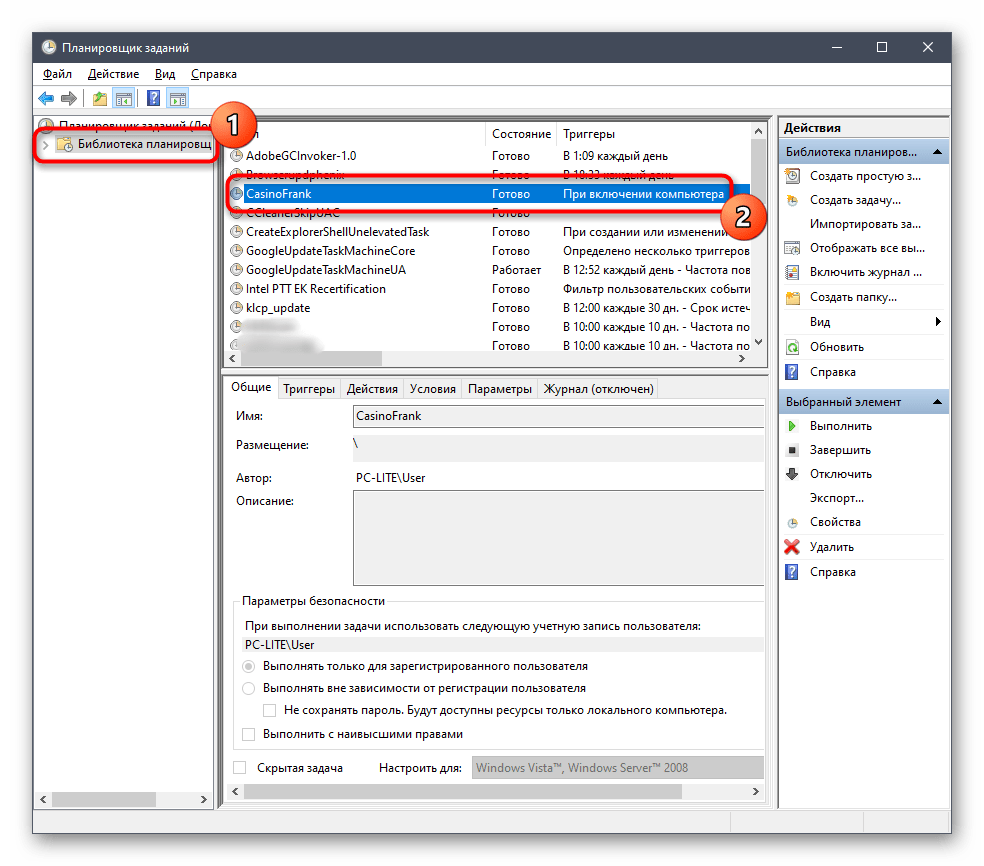Screen dimensions: 984x866
Task: Toggle the console tree pane toolbar icon
Action: (124, 99)
